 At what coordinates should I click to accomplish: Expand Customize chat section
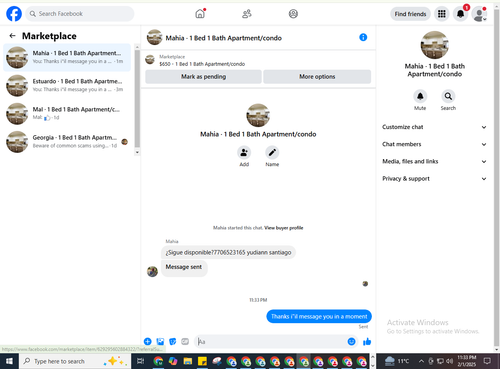[x=434, y=127]
